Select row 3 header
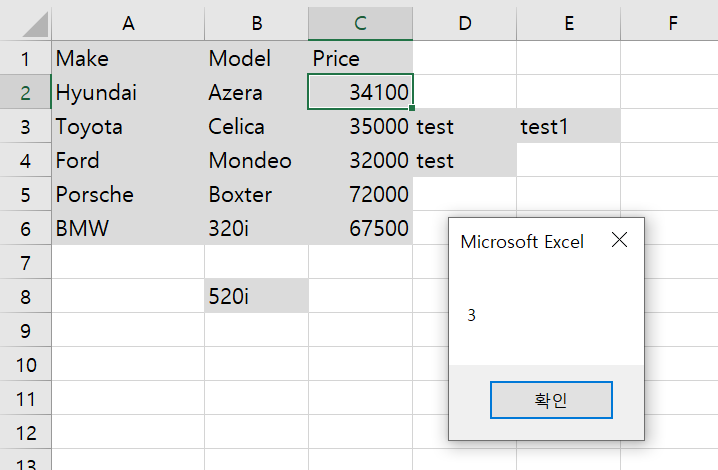Image resolution: width=718 pixels, height=470 pixels. [x=26, y=126]
